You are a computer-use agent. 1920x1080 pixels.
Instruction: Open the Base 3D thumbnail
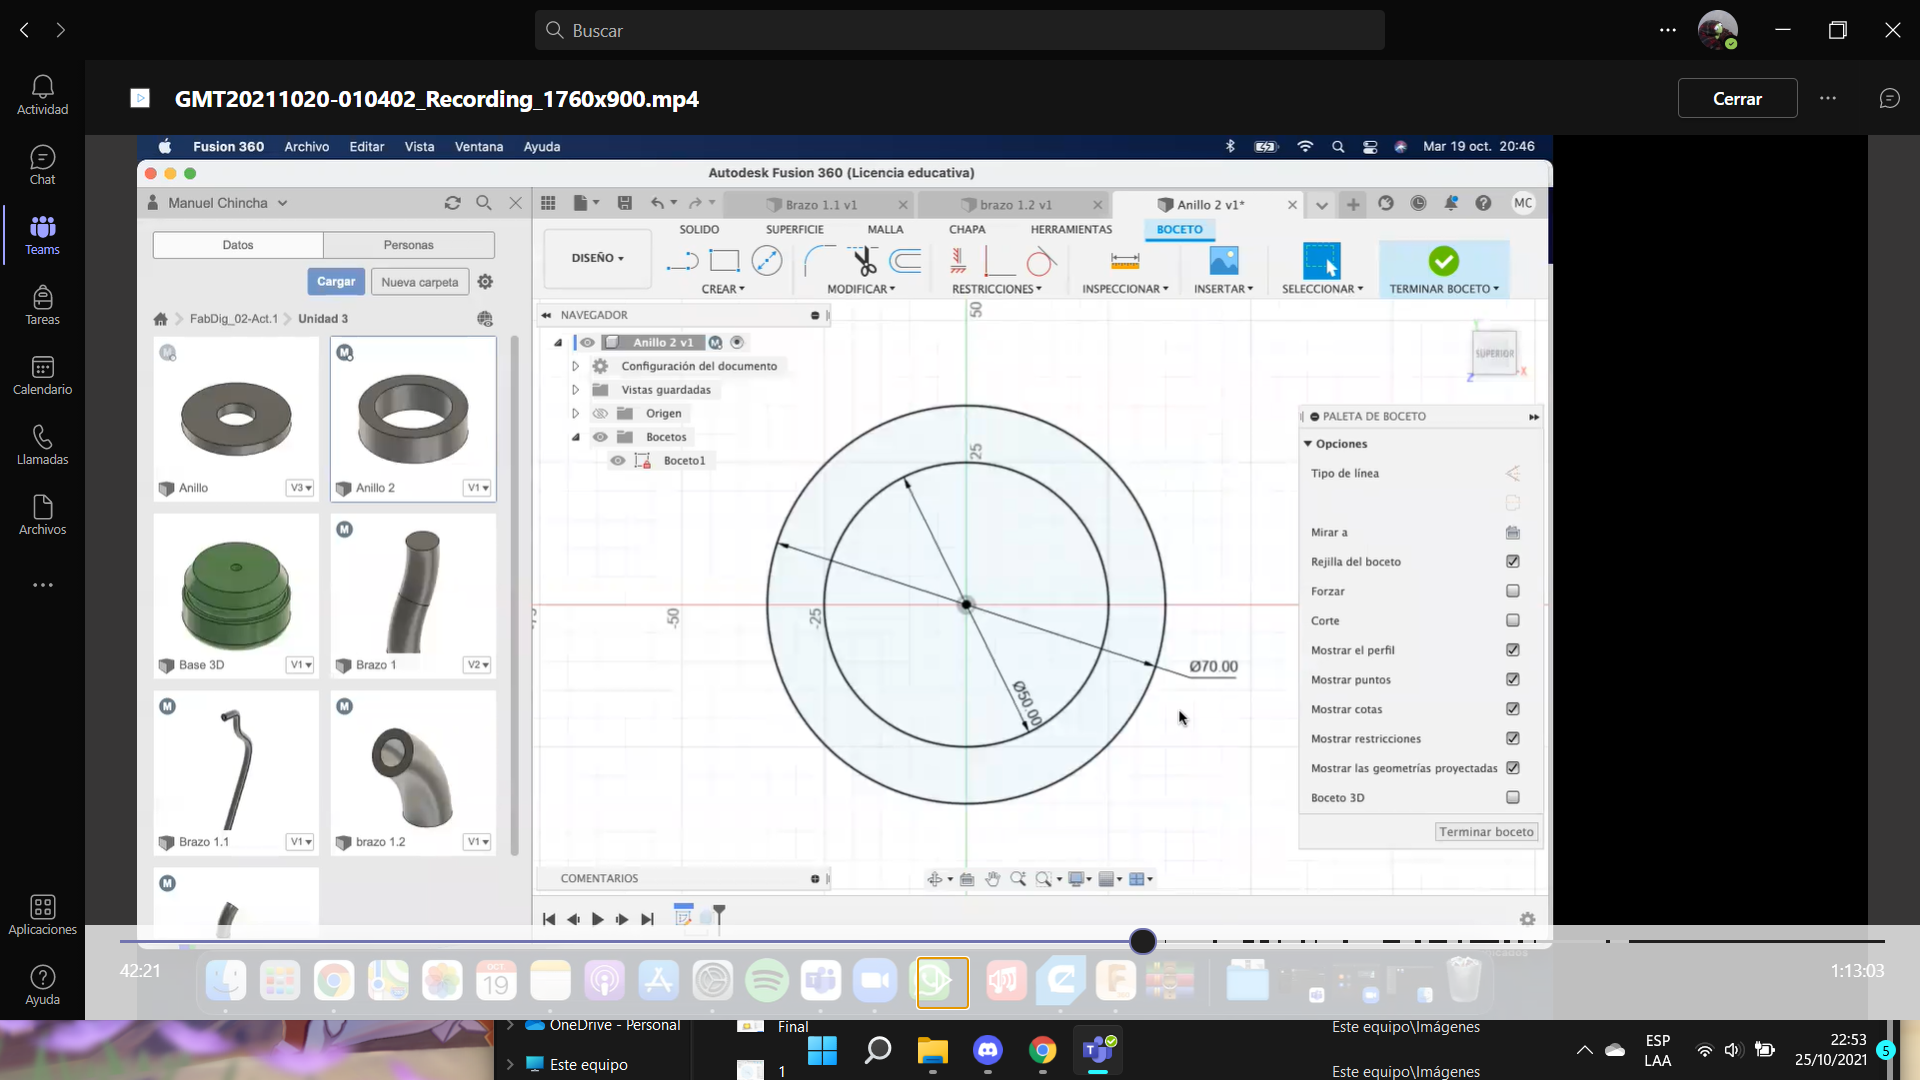pyautogui.click(x=236, y=595)
